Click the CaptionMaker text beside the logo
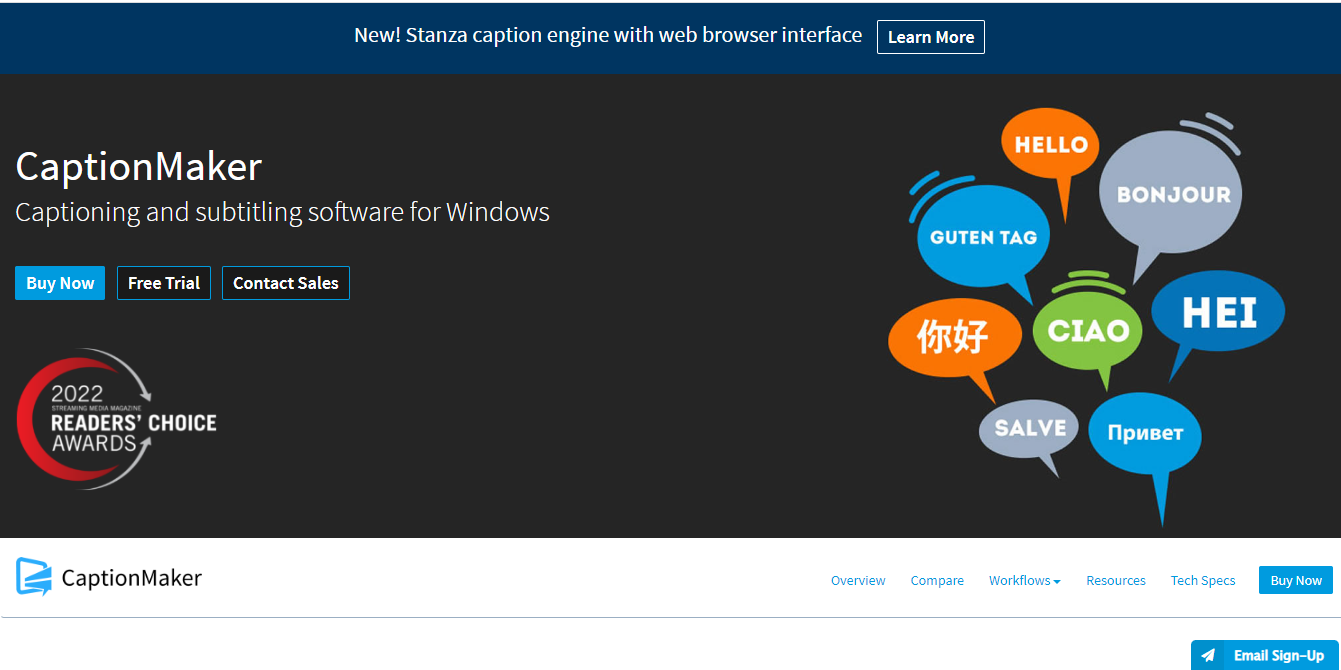 click(x=131, y=578)
